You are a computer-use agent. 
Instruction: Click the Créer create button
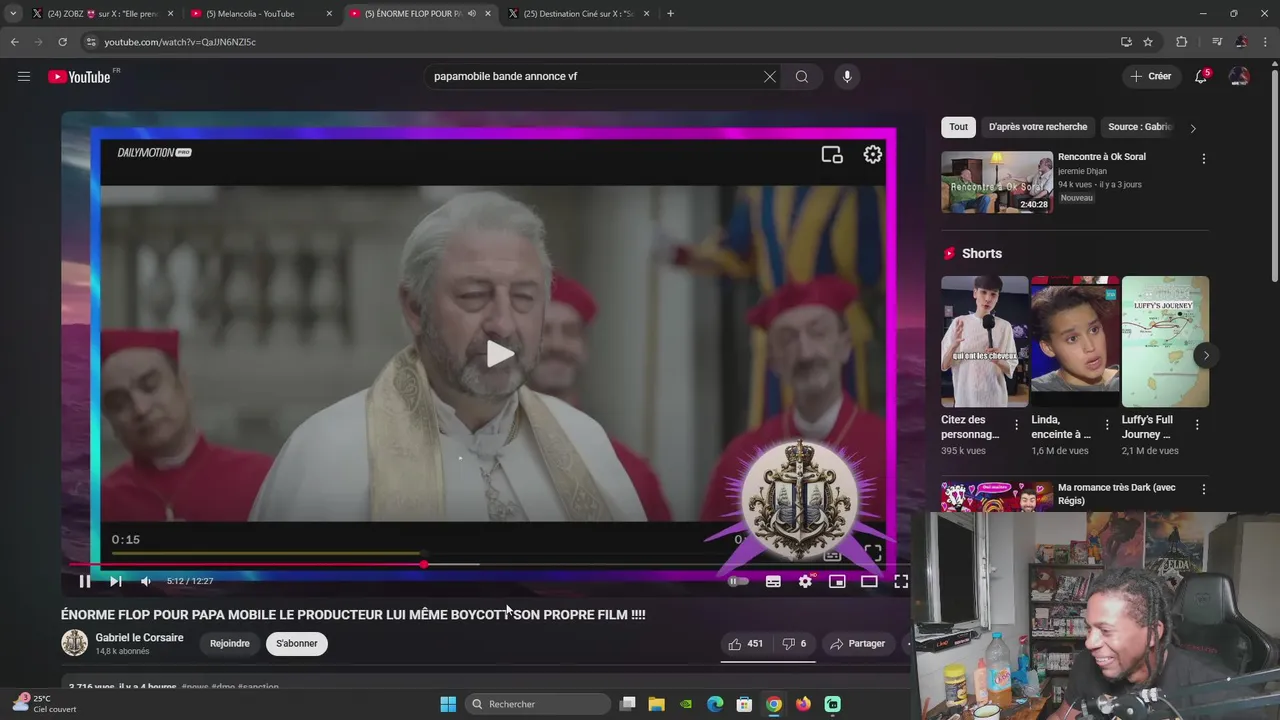tap(1150, 76)
